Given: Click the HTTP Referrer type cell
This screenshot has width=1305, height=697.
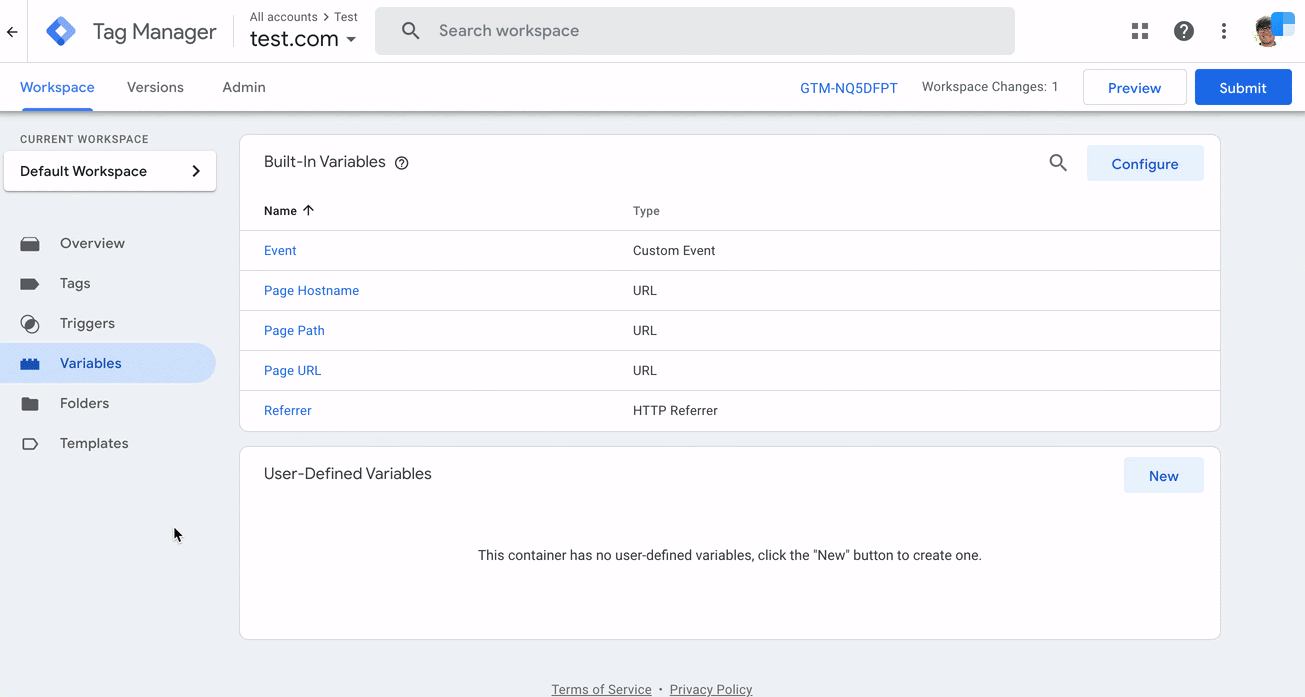Looking at the screenshot, I should coord(675,411).
